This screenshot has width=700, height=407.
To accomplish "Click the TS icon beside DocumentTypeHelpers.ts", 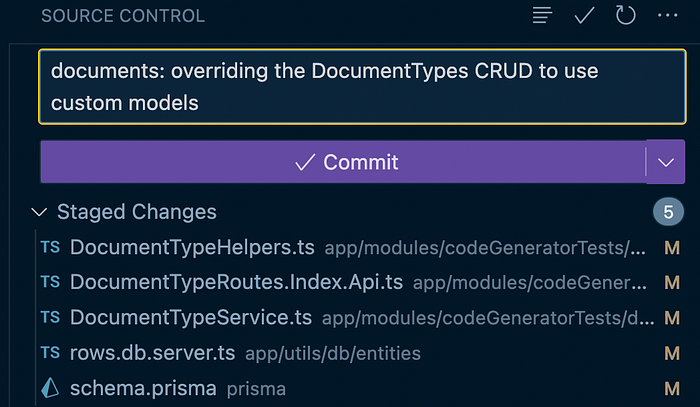I will click(50, 247).
